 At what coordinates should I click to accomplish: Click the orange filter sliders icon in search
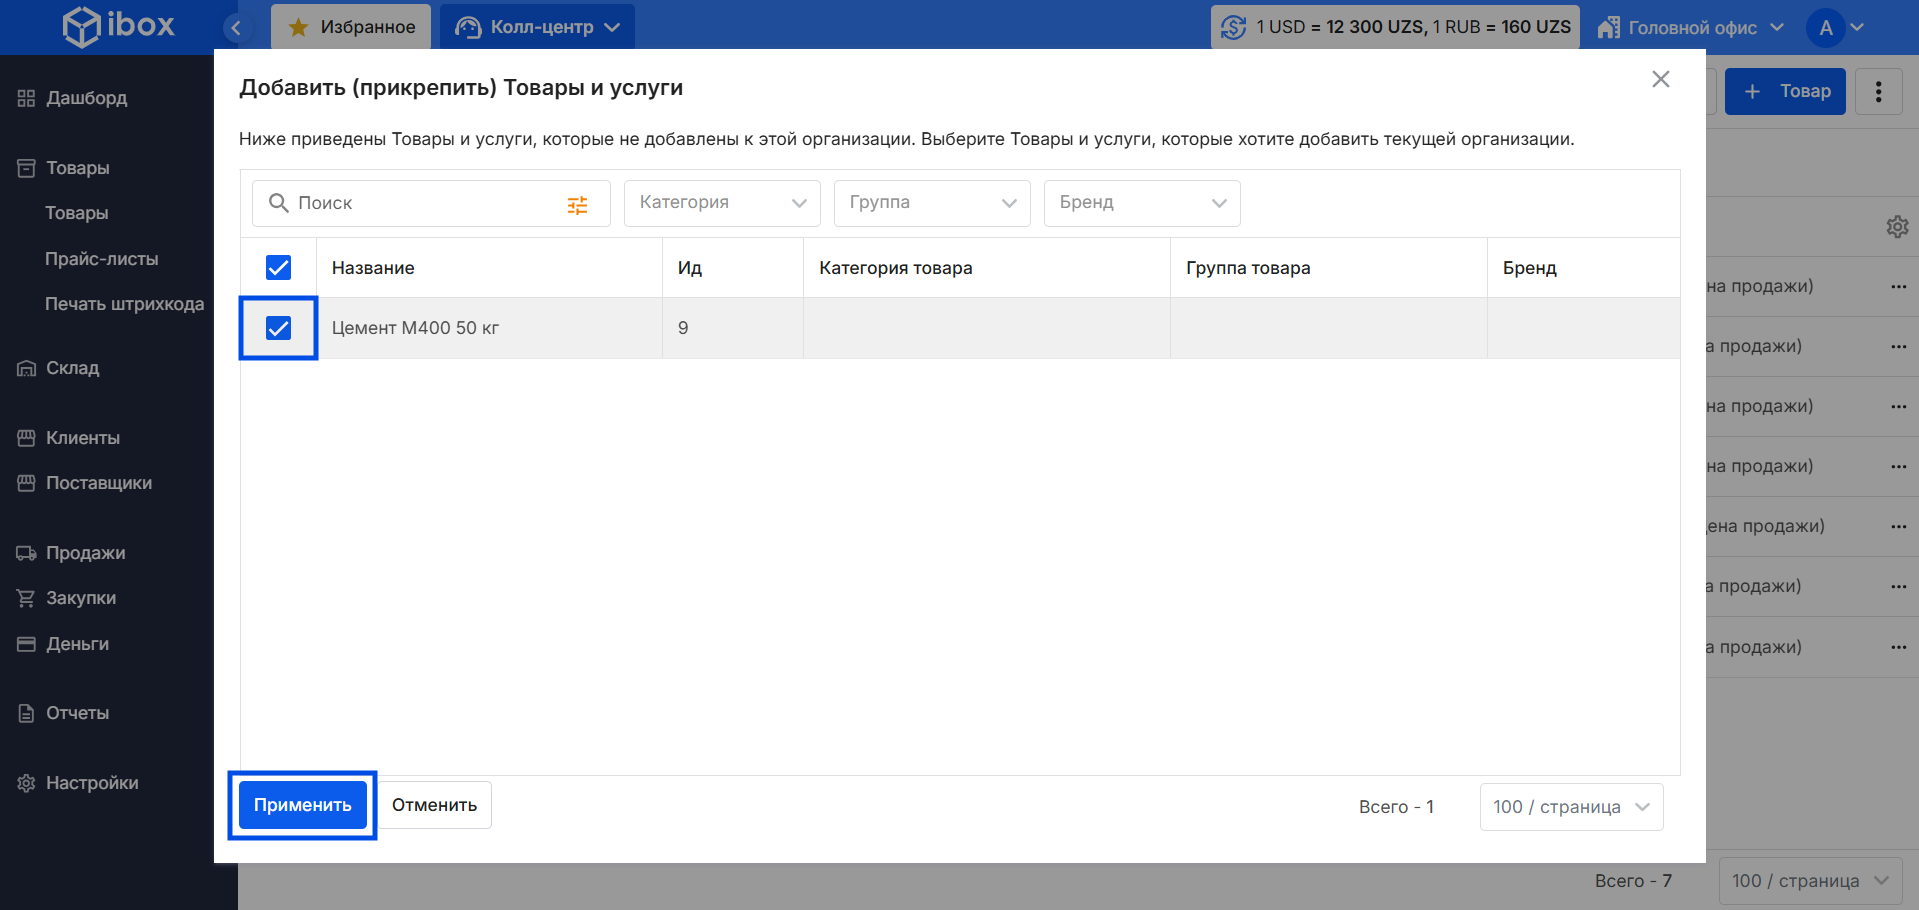pos(577,205)
